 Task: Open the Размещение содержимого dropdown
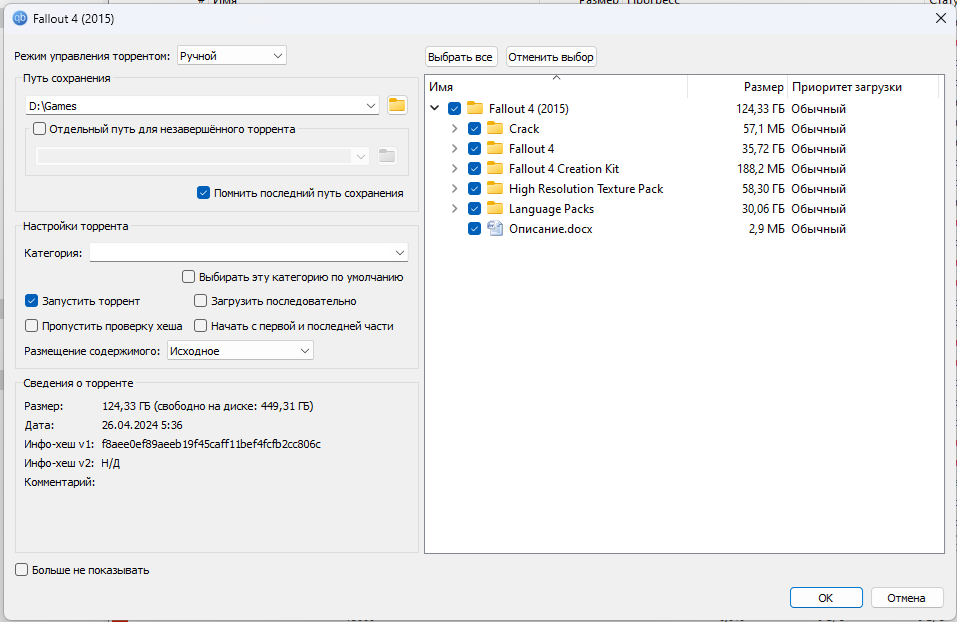point(240,351)
